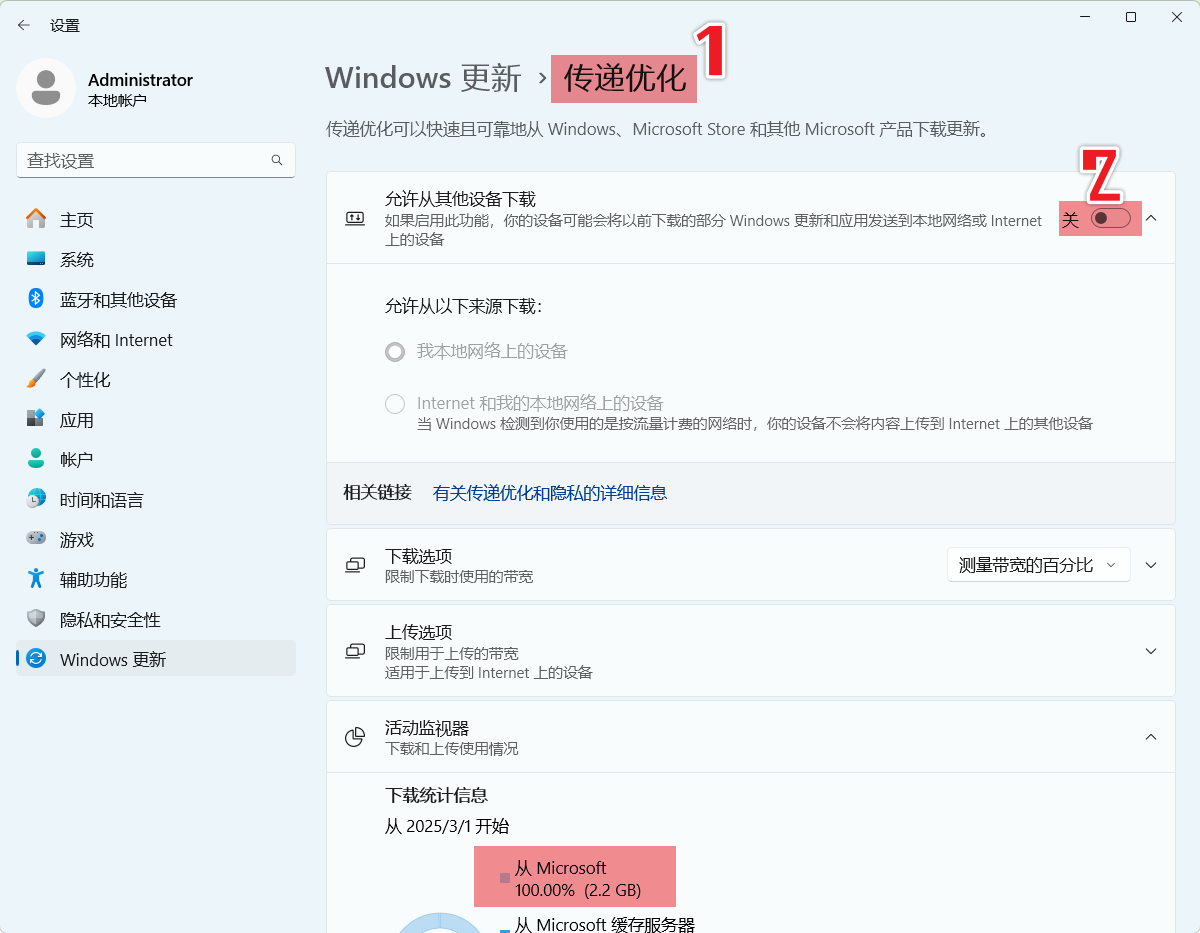Viewport: 1200px width, 933px height.
Task: Click the device icon beside 允许从其他设备下载
Action: point(355,218)
